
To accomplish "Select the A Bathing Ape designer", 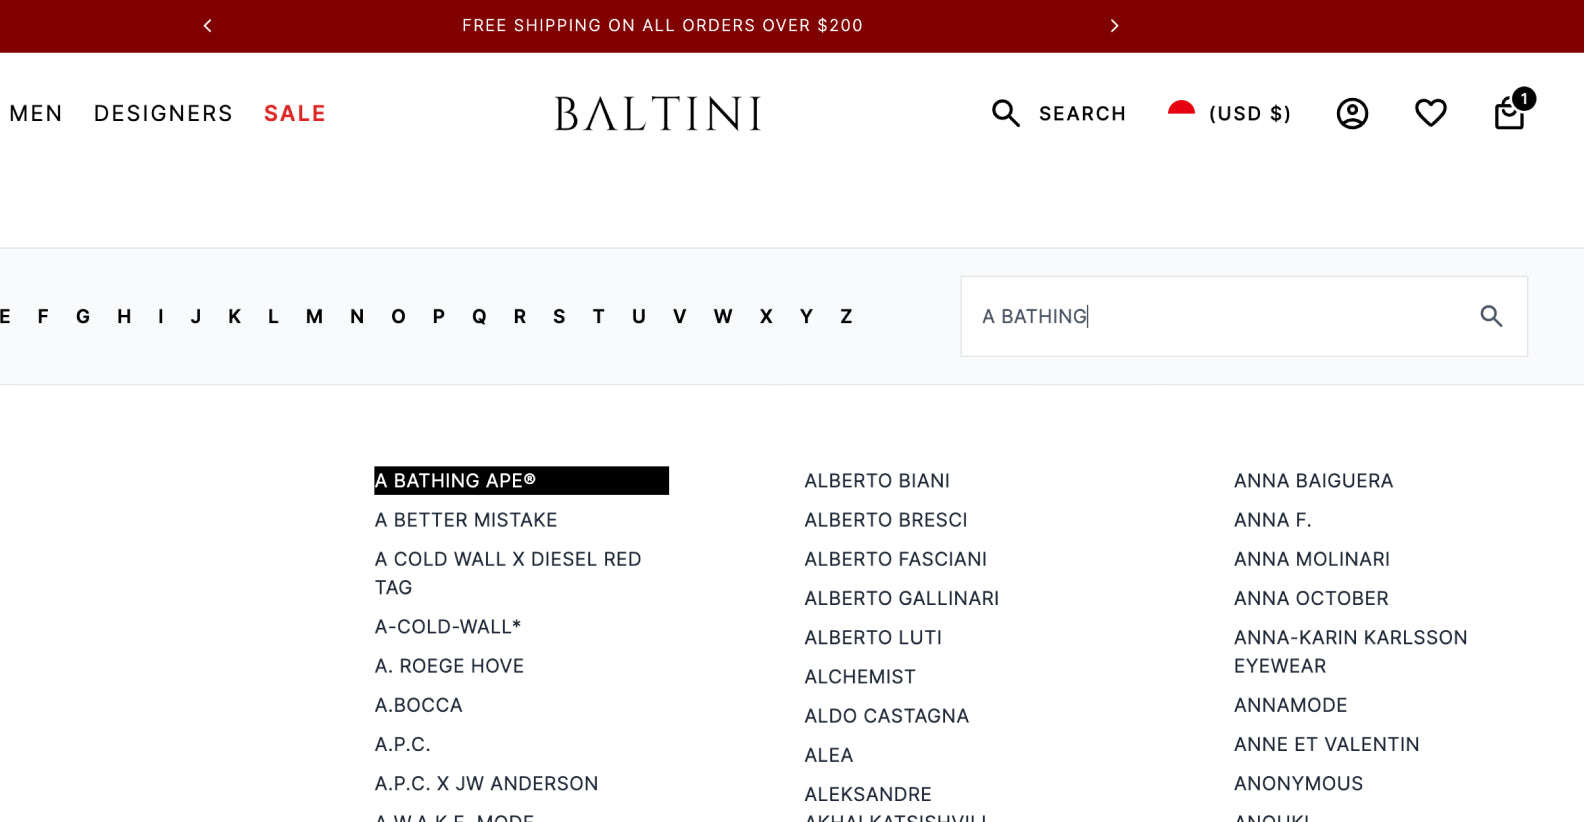I will pyautogui.click(x=455, y=481).
